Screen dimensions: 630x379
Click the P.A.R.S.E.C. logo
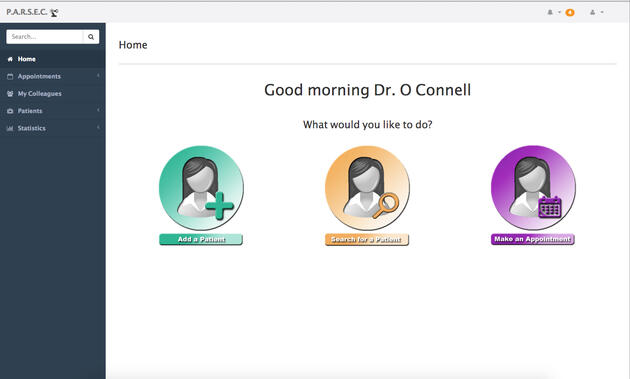pos(32,12)
